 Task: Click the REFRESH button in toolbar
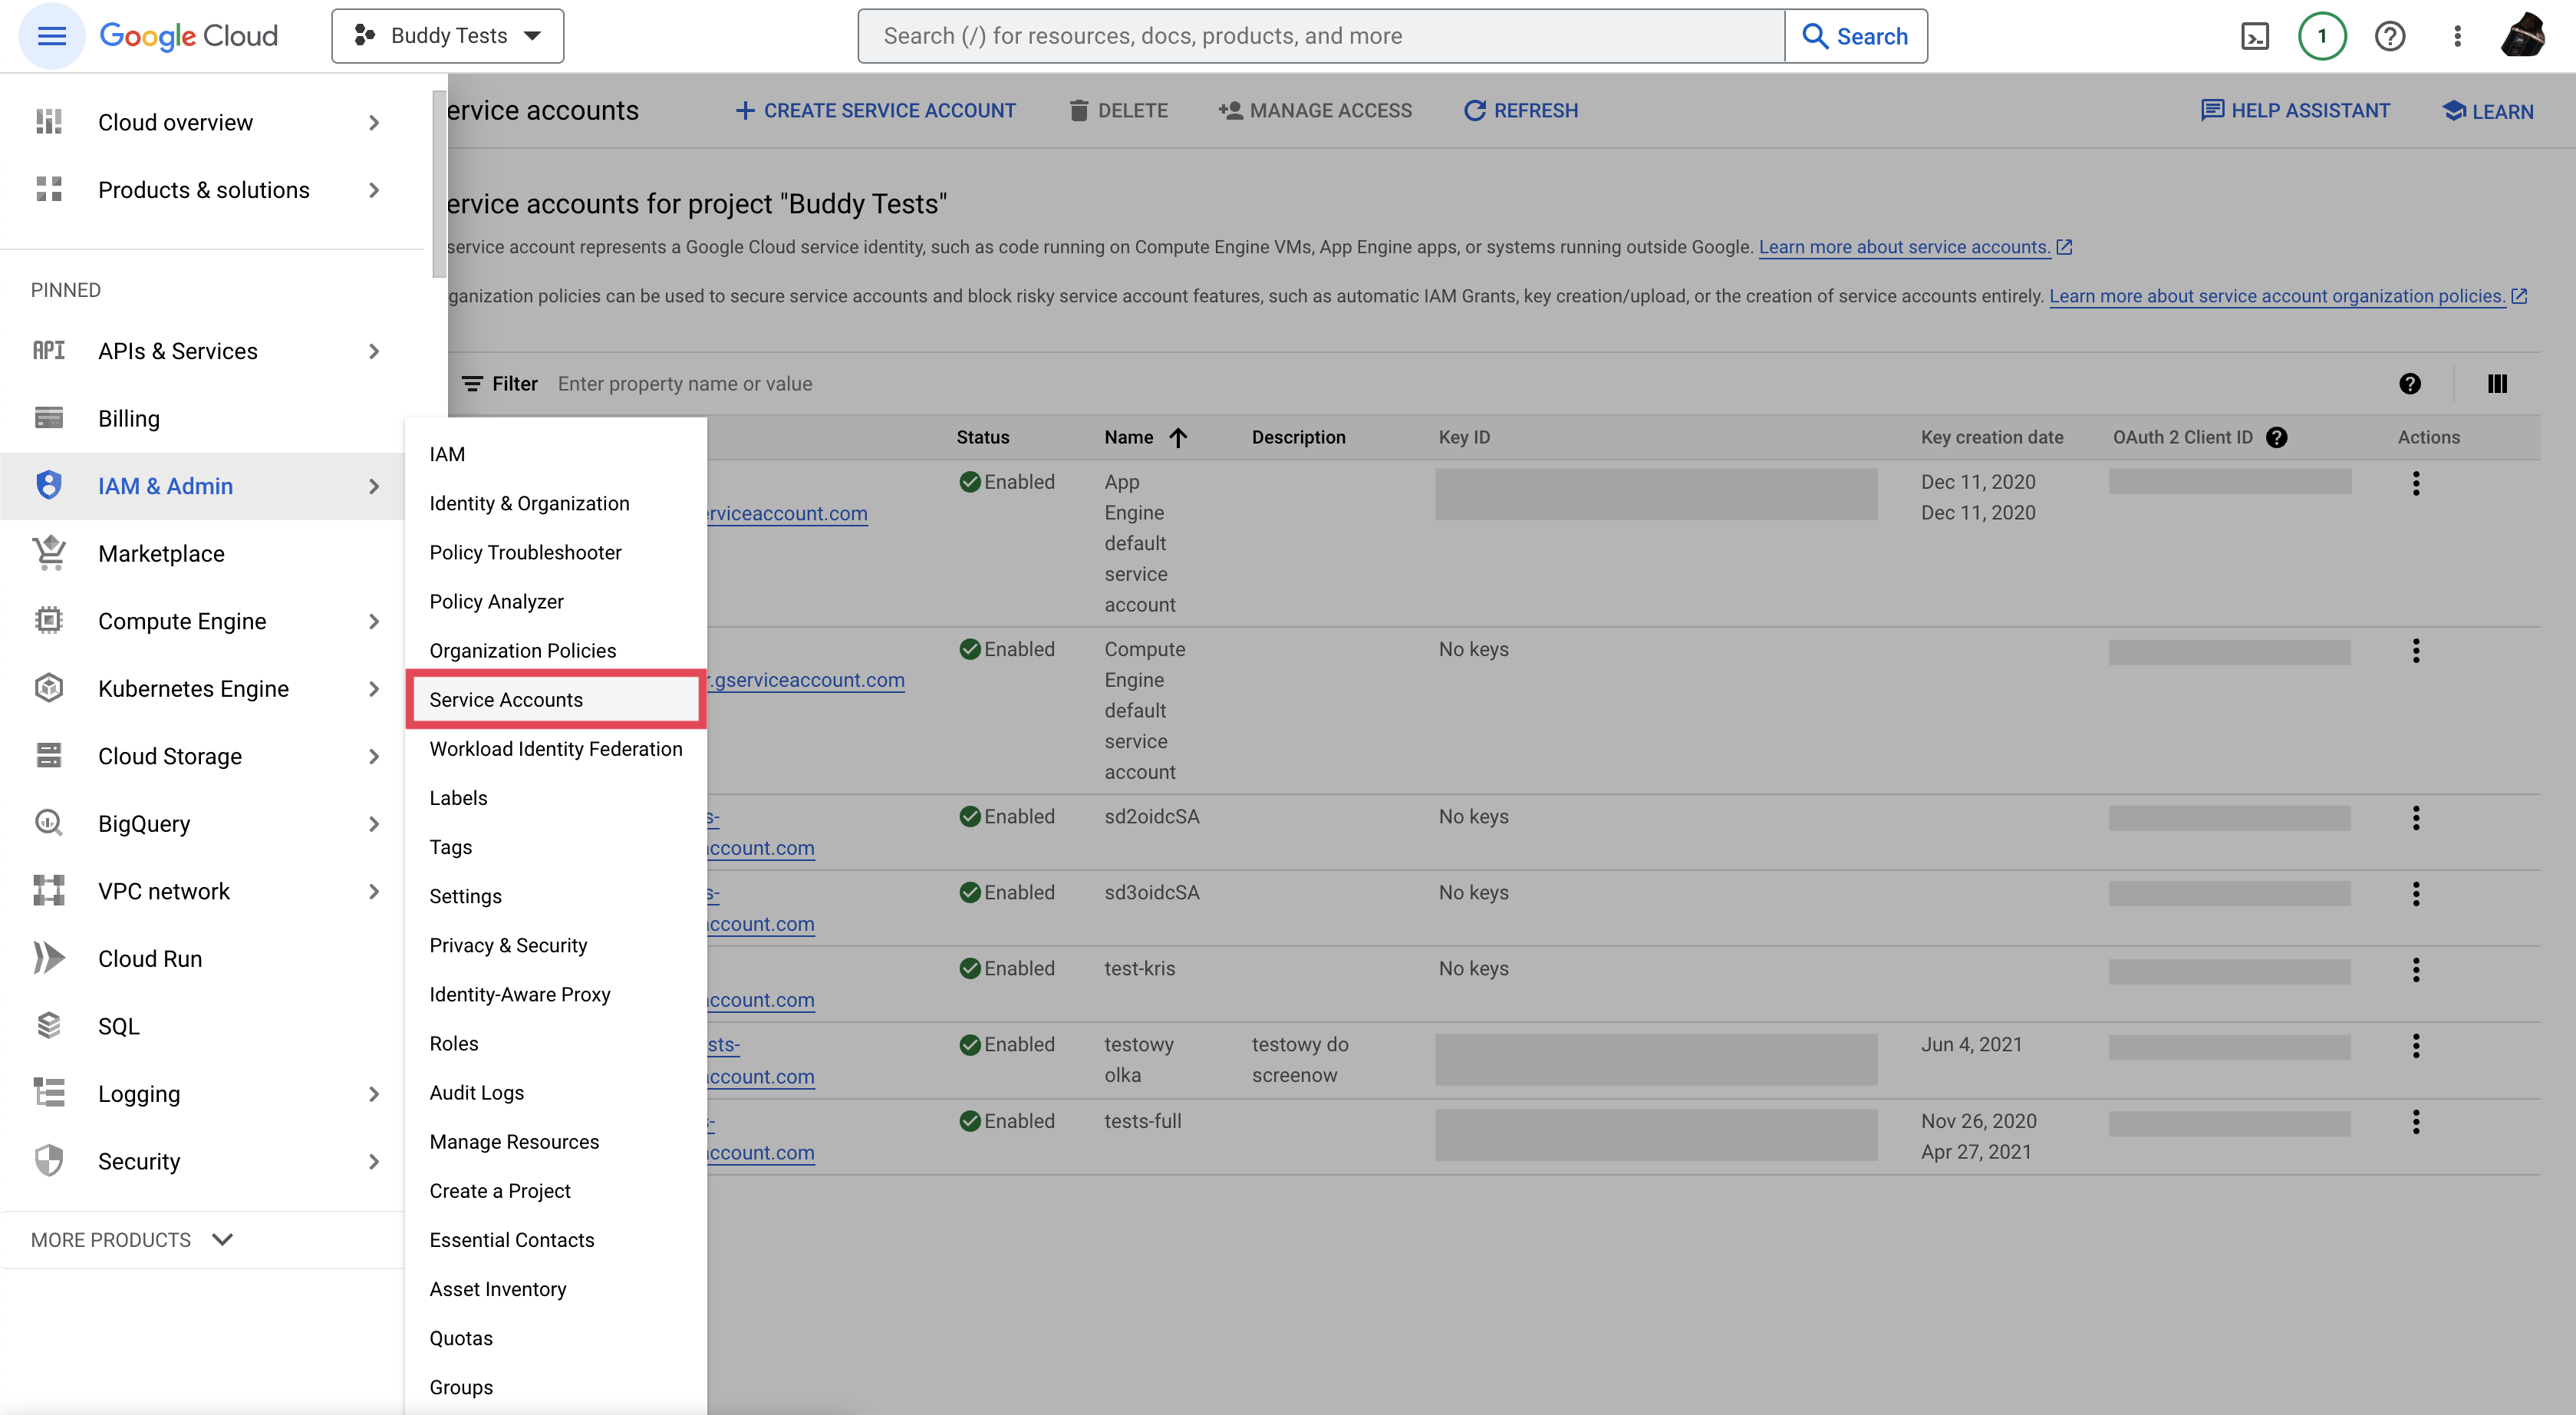coord(1519,110)
